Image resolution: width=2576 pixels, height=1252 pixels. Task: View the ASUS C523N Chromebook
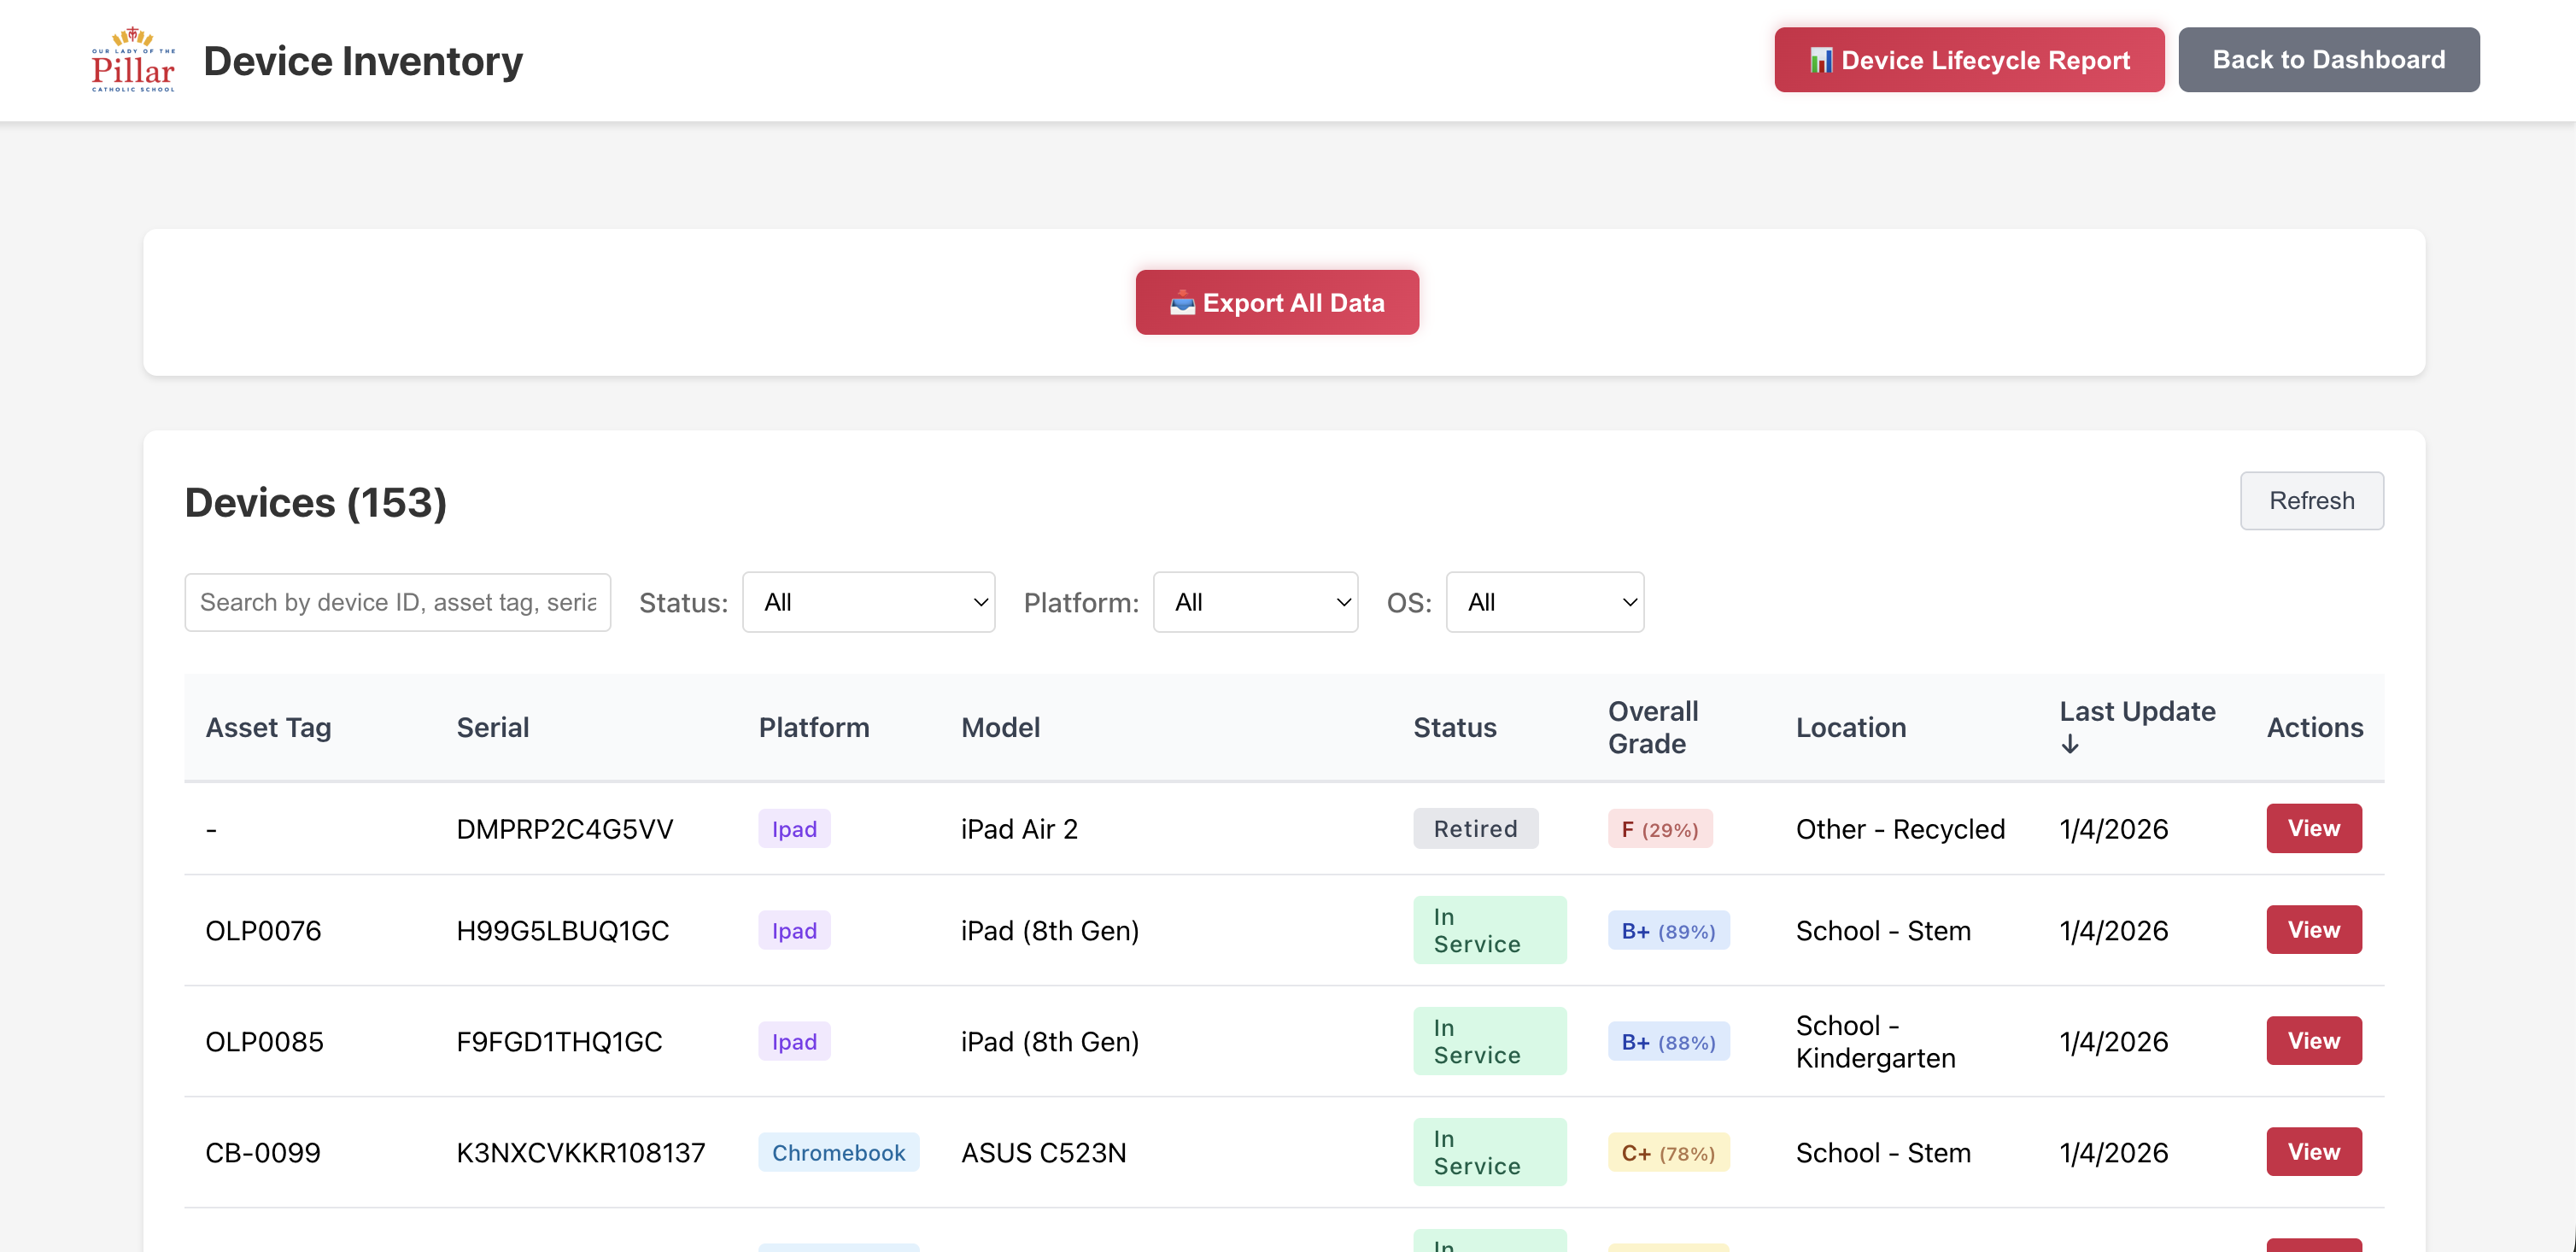click(2313, 1151)
